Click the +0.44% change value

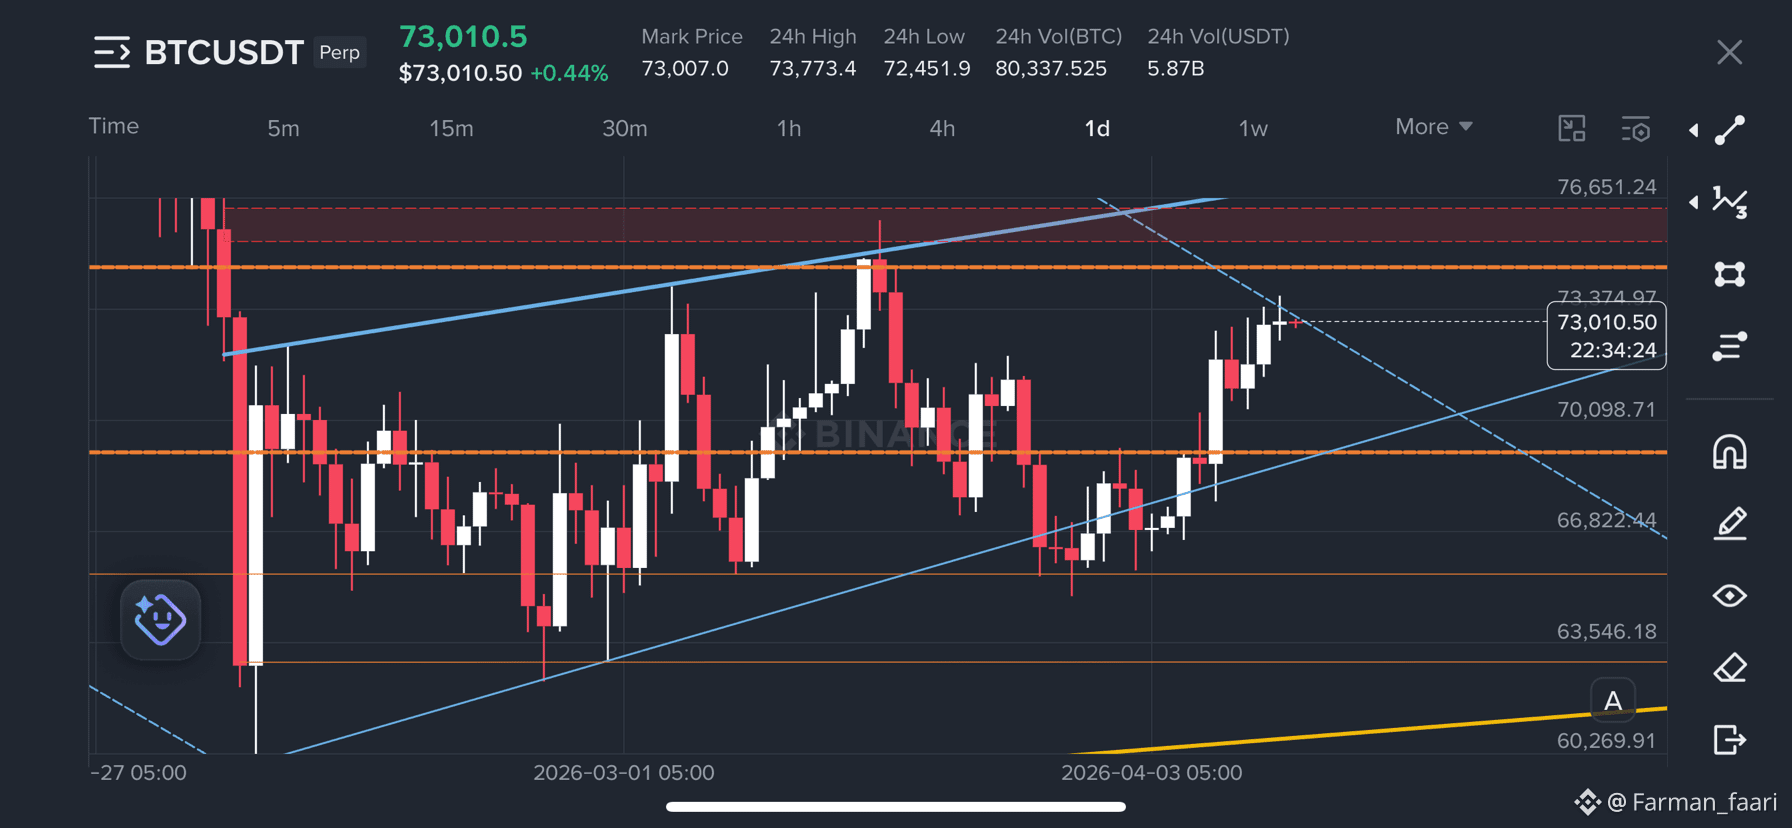click(569, 73)
